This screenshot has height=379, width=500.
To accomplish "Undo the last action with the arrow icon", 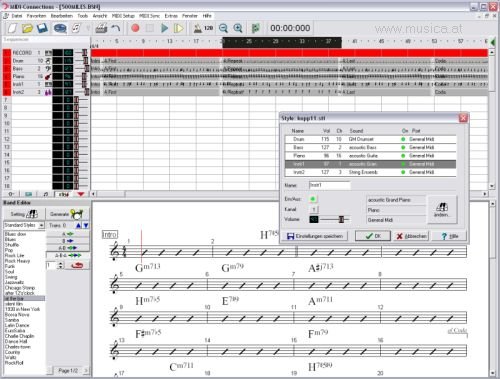I will pos(116,28).
